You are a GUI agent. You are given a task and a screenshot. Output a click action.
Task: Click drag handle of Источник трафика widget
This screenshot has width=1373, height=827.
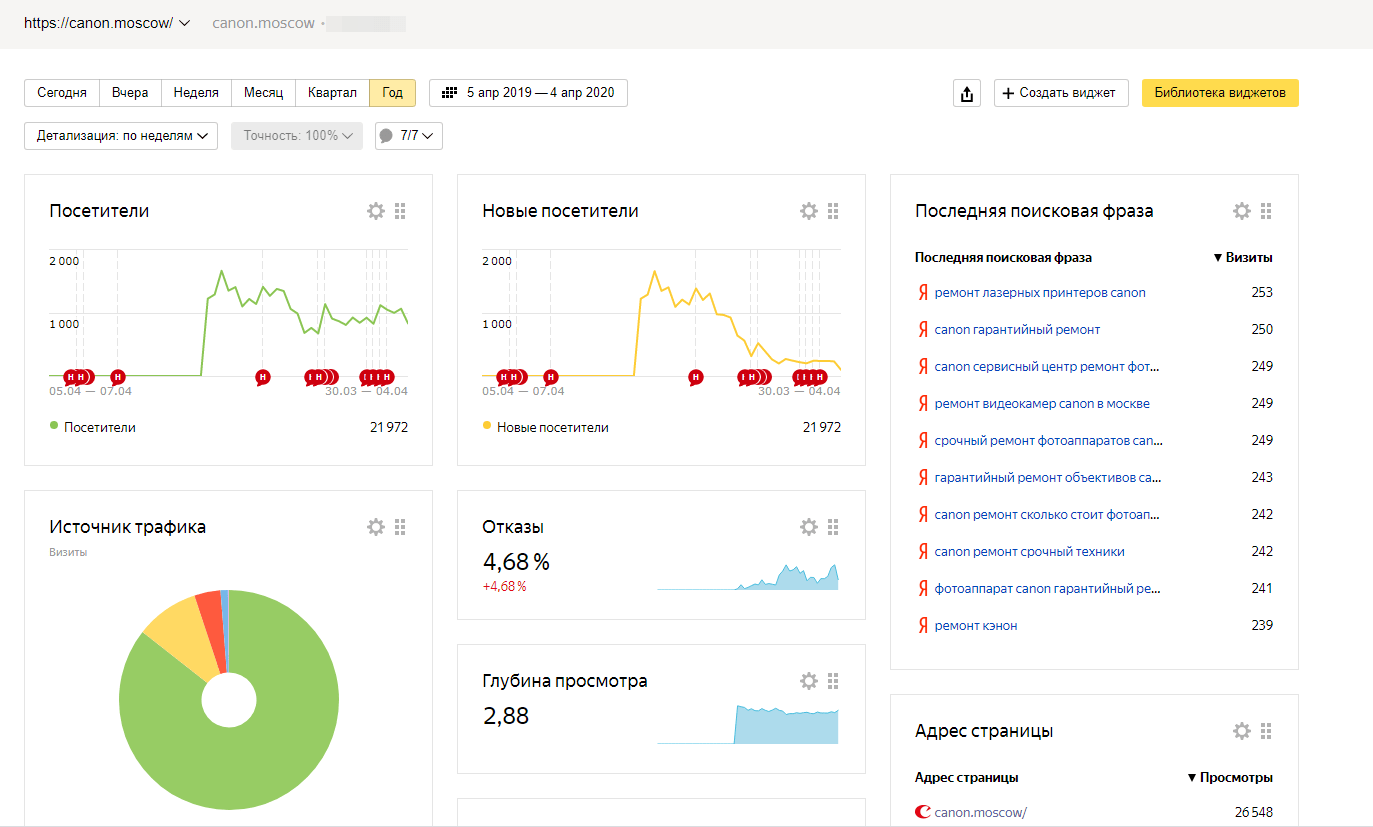(400, 527)
